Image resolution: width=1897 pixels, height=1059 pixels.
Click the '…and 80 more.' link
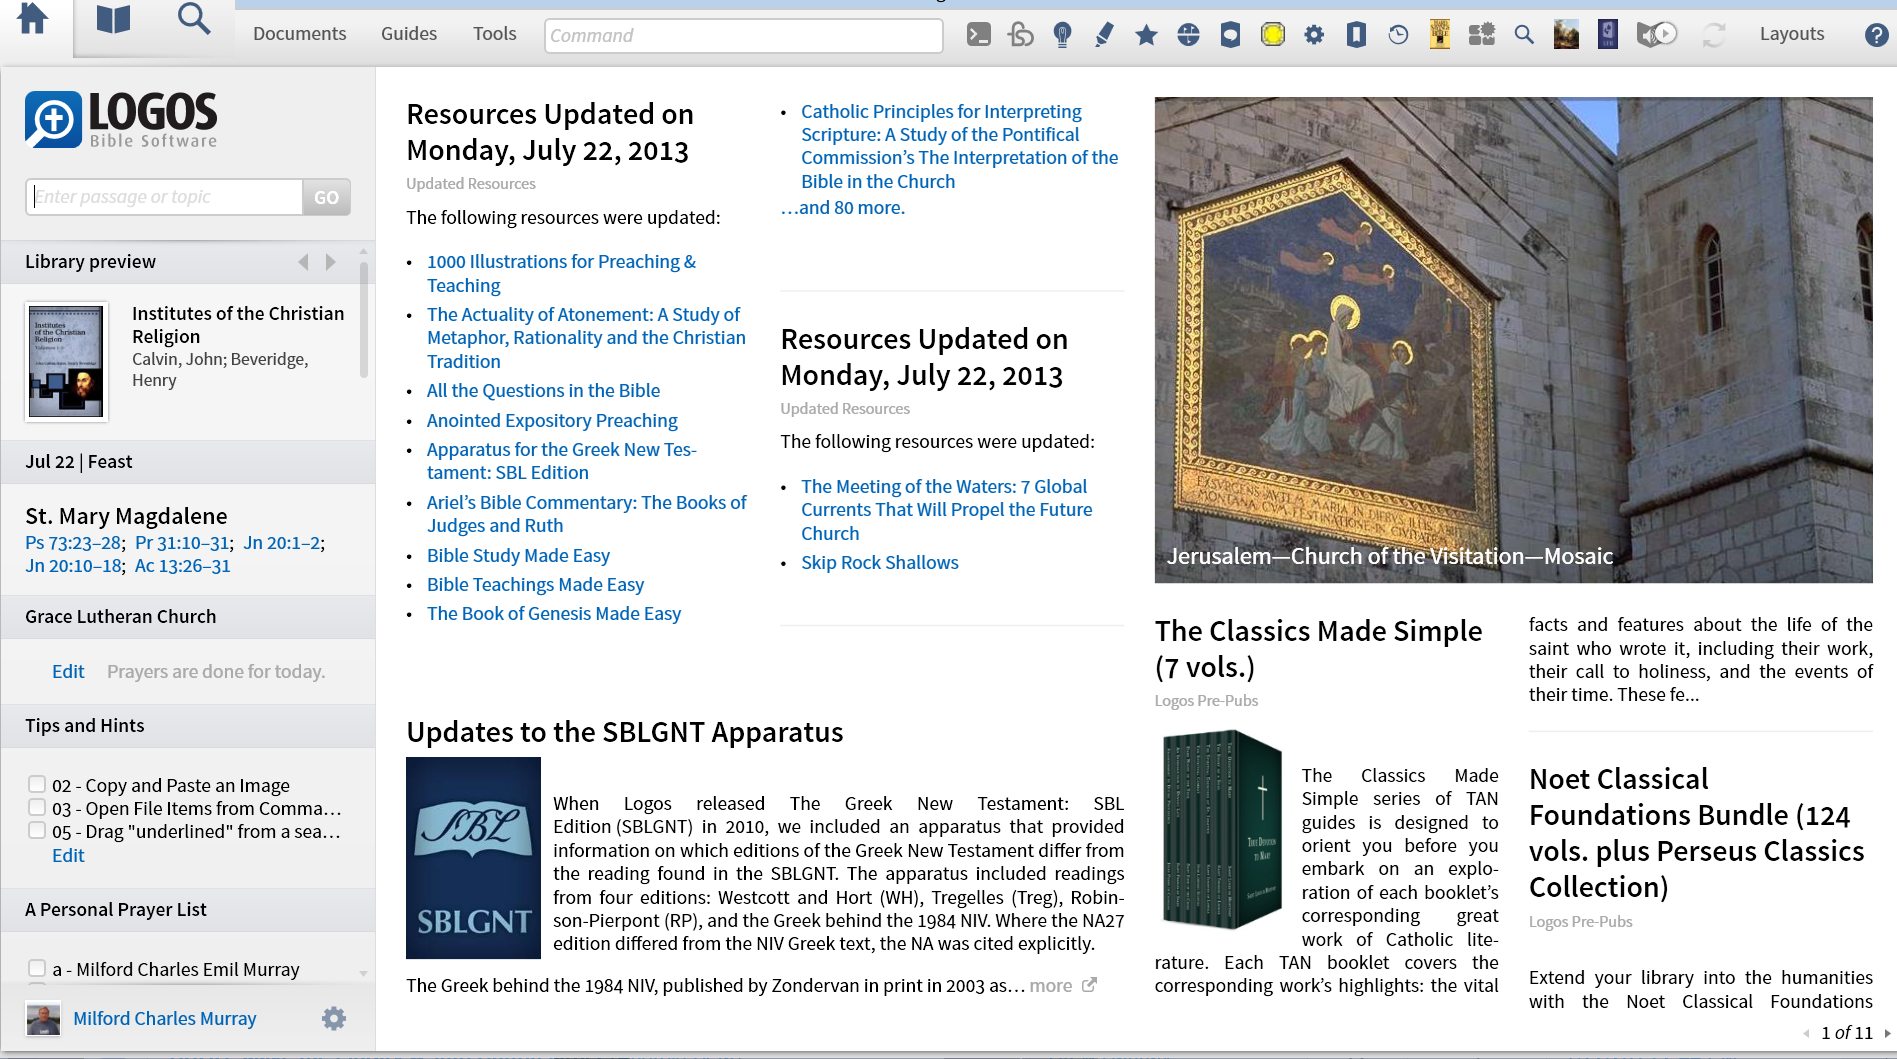point(842,208)
